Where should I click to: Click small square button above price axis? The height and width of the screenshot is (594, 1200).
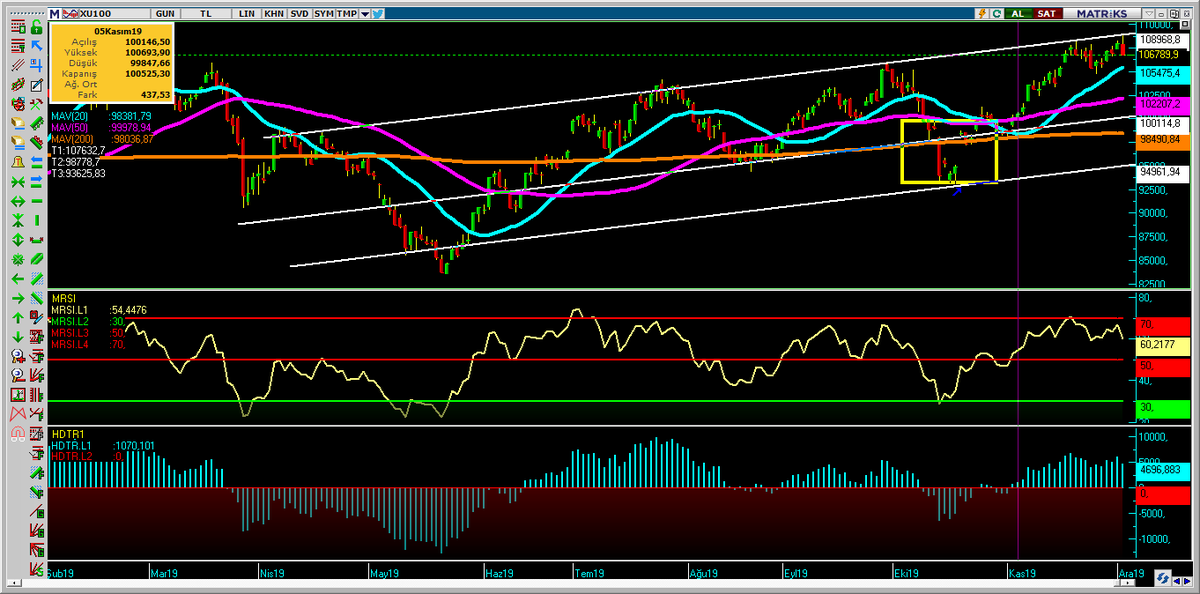[x=1185, y=24]
